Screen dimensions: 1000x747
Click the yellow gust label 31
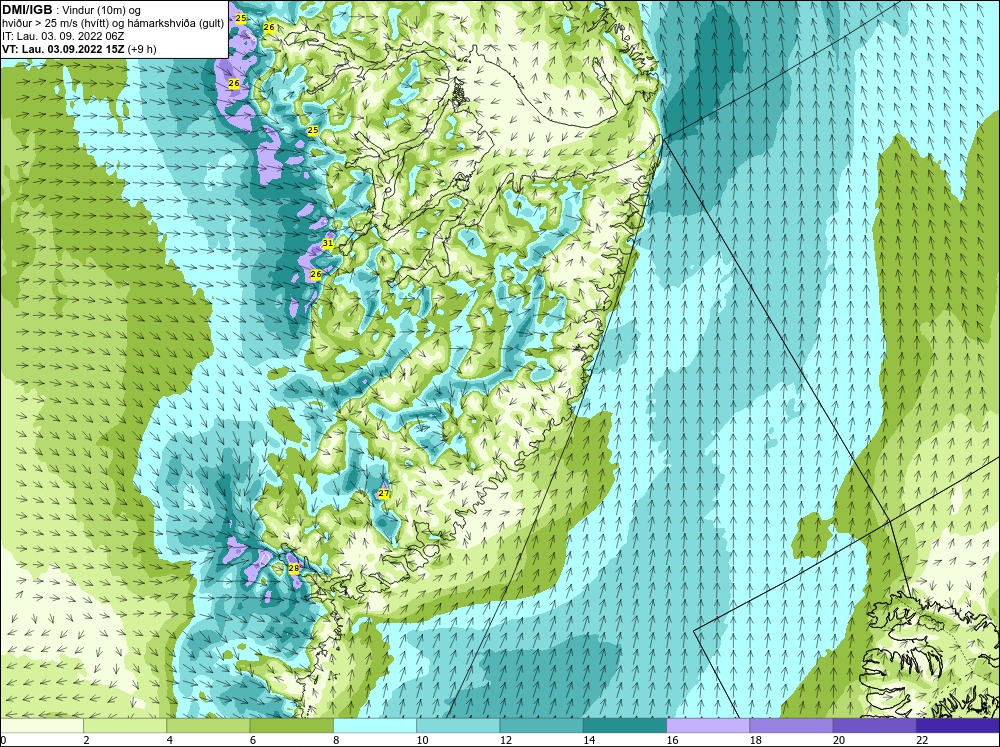point(328,244)
